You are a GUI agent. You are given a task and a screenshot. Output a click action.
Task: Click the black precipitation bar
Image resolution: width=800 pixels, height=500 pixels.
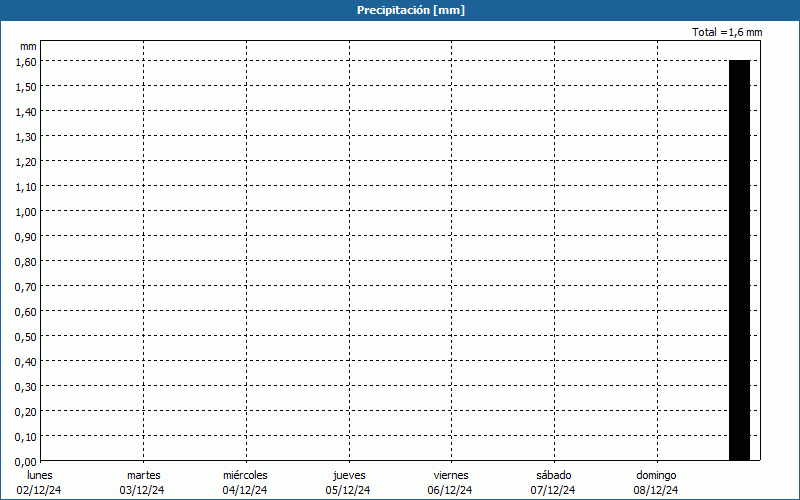[739, 260]
